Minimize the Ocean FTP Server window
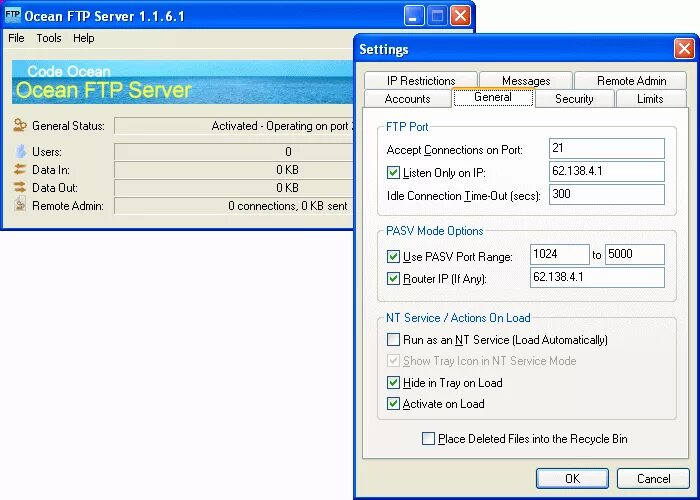This screenshot has height=500, width=700. [x=414, y=16]
